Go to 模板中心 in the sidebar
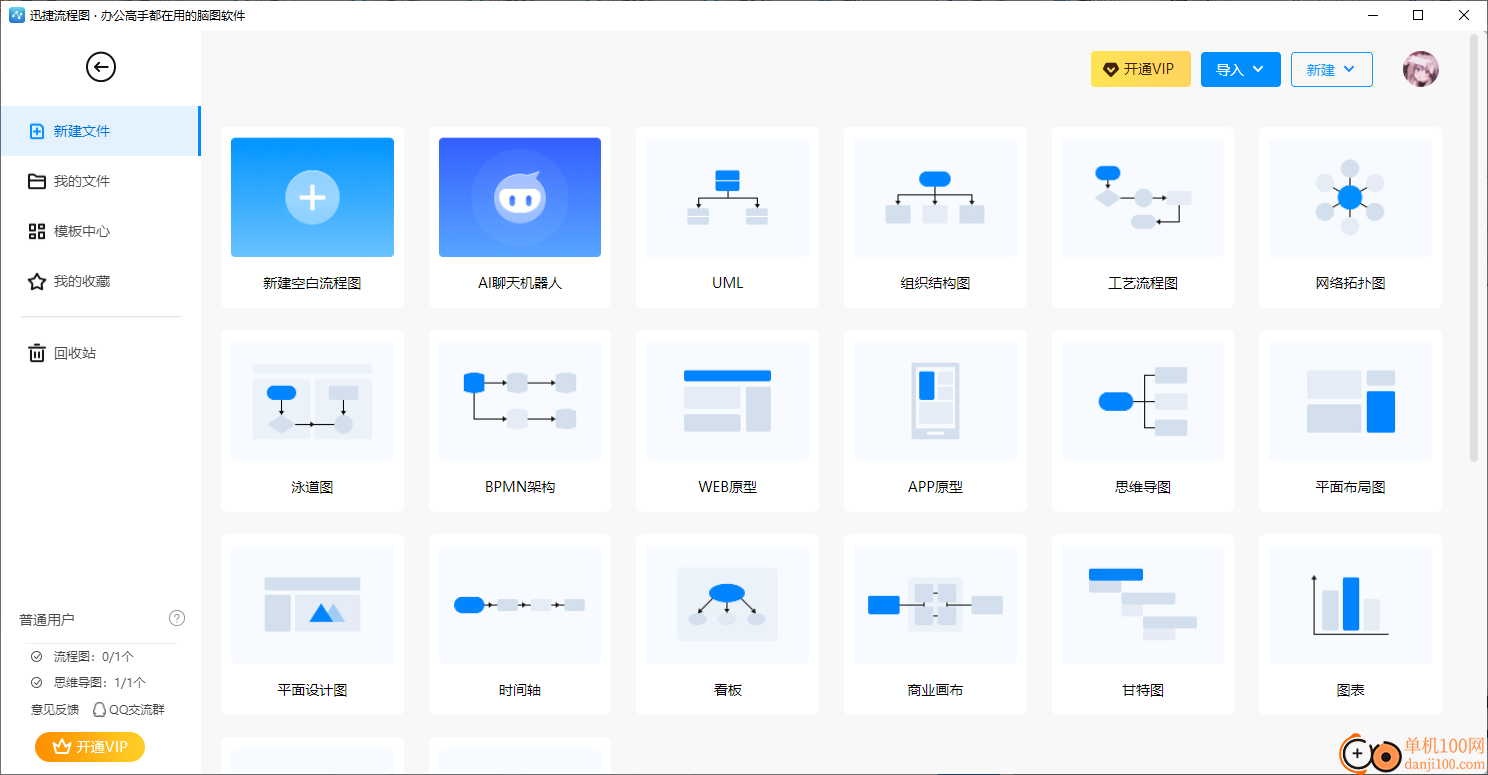The height and width of the screenshot is (775, 1488). 100,231
